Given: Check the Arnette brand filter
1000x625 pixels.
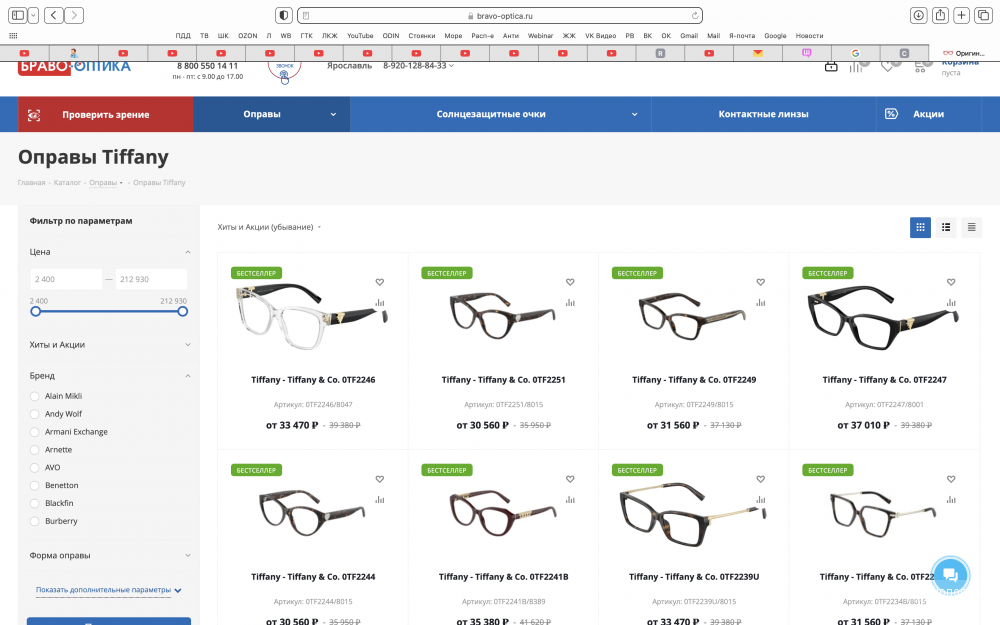Looking at the screenshot, I should tap(34, 450).
